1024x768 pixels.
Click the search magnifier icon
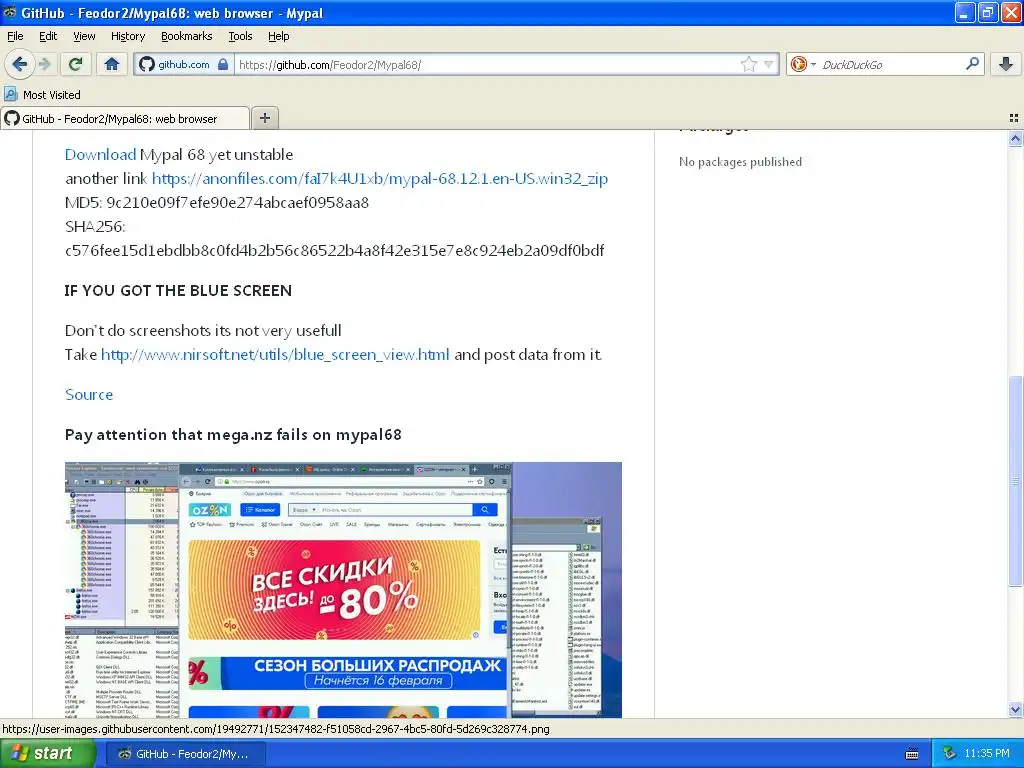[972, 63]
